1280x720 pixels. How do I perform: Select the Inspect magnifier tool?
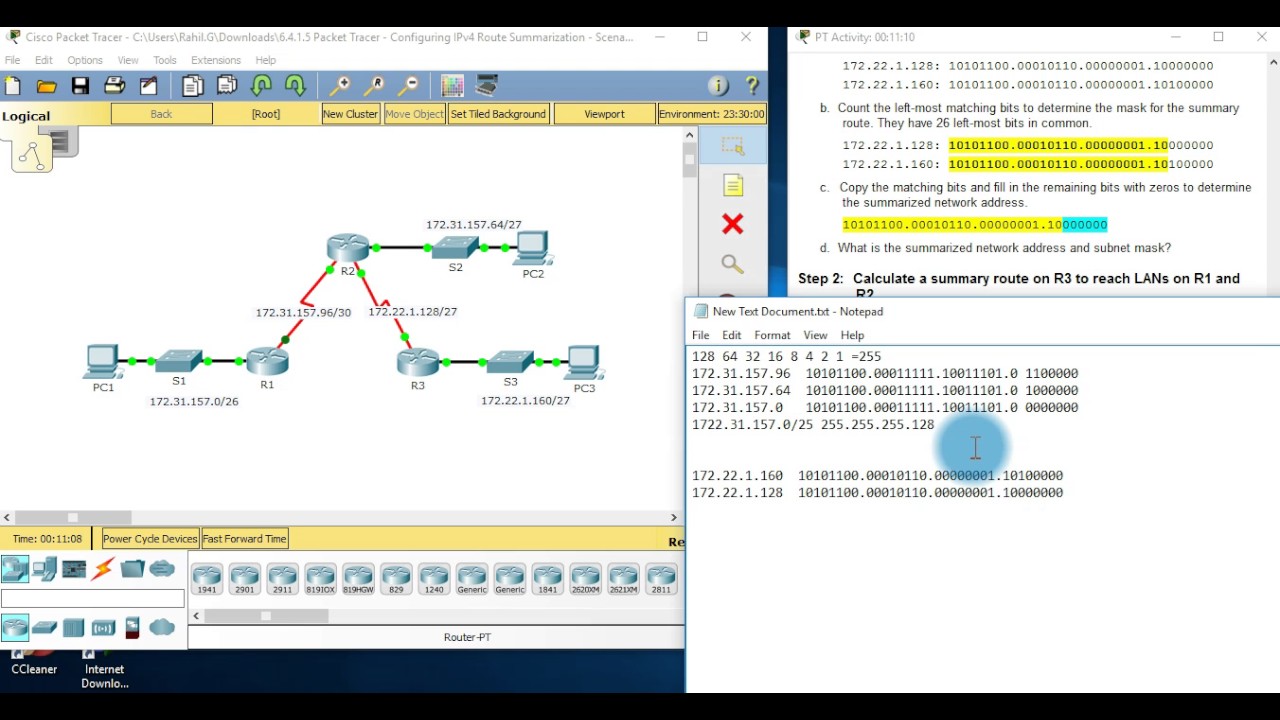click(733, 264)
